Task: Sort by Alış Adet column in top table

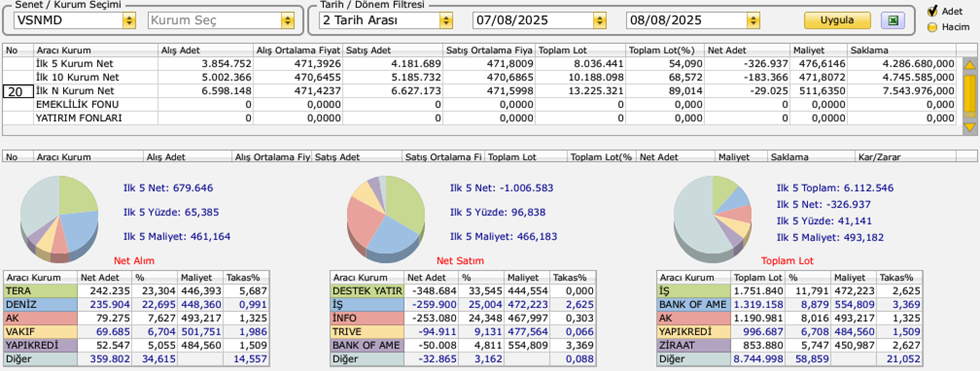Action: click(206, 50)
